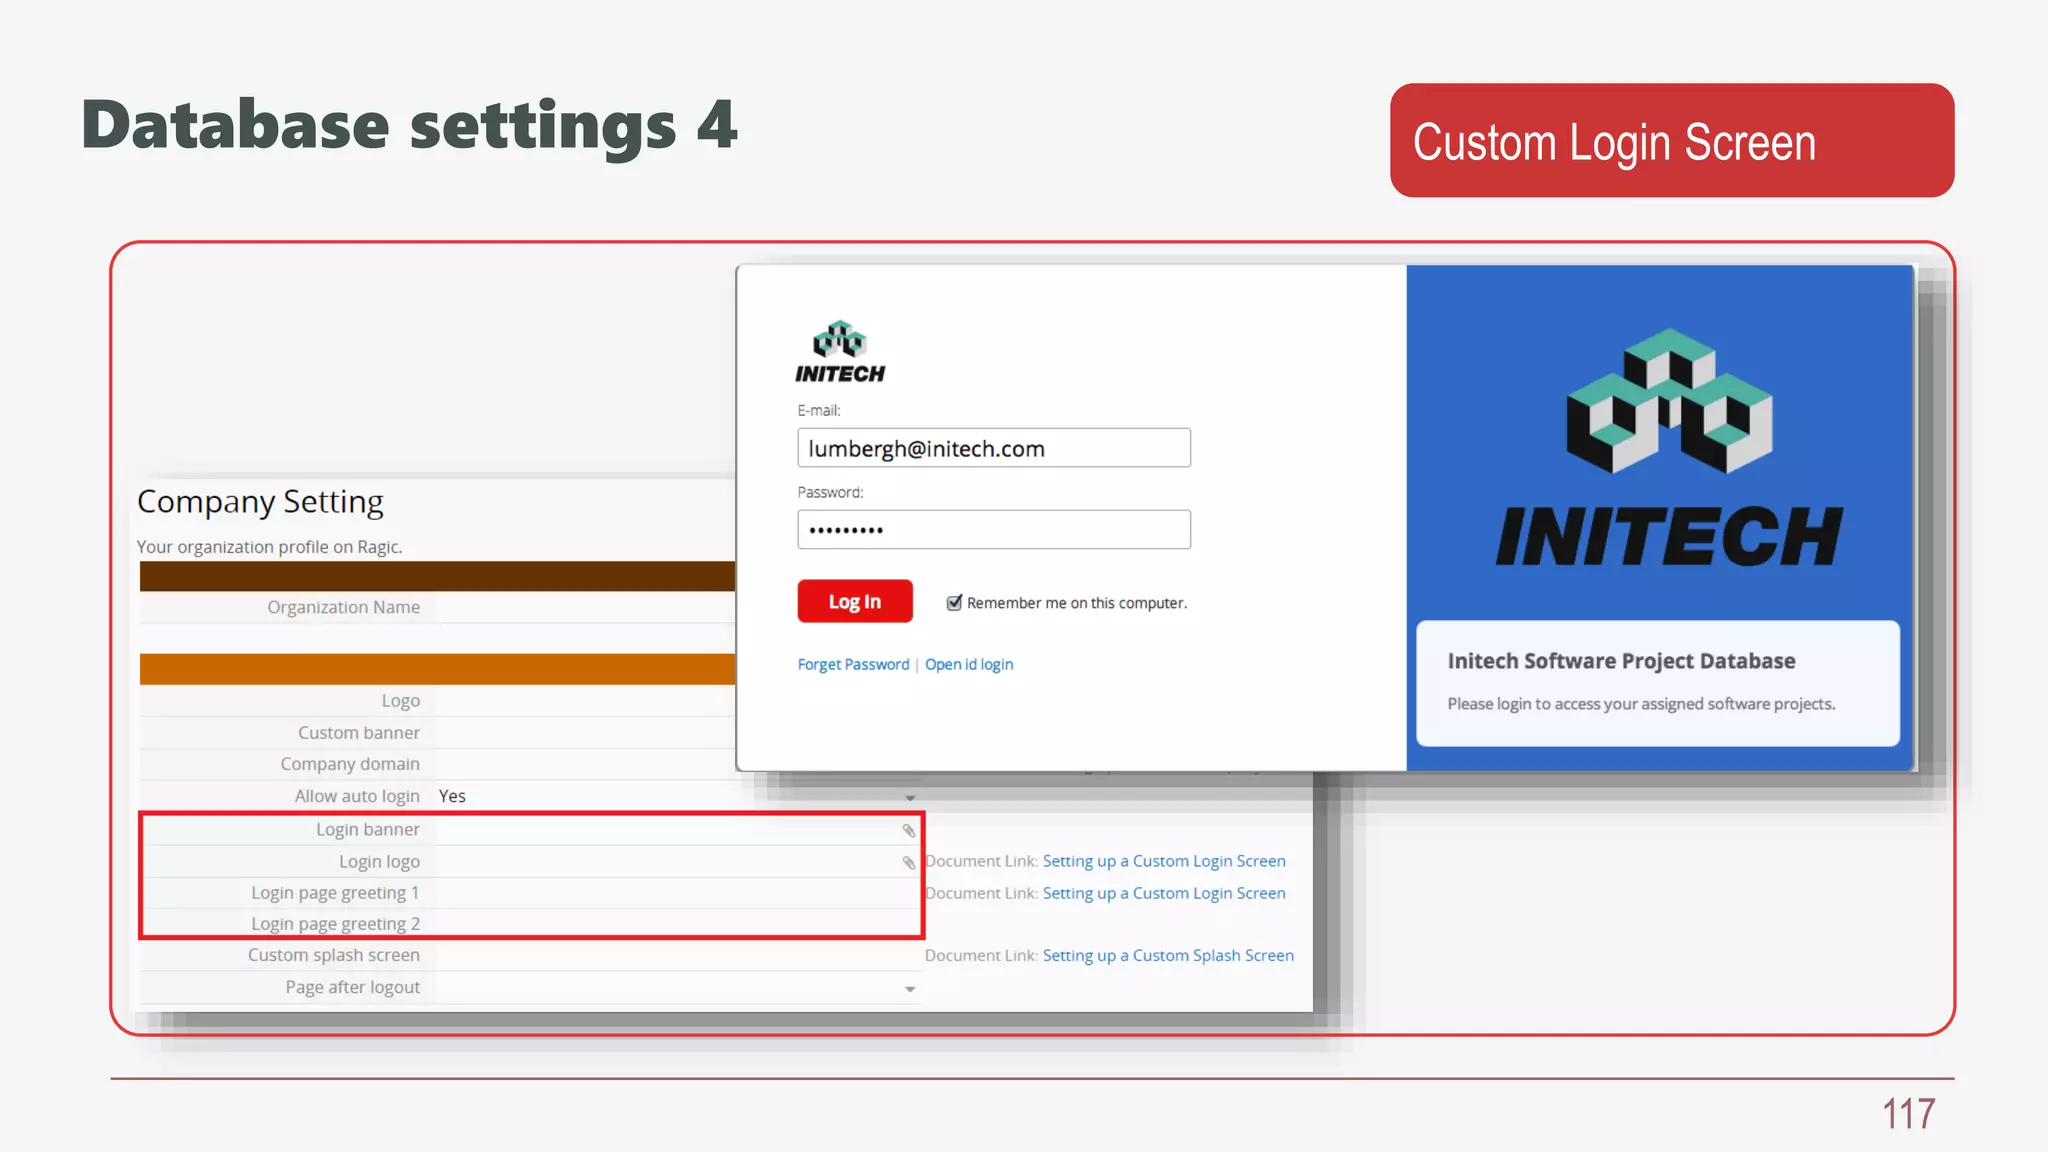Click 'Initech Software Project Database' greeting title
Screen dimensions: 2048x1152
point(1621,661)
